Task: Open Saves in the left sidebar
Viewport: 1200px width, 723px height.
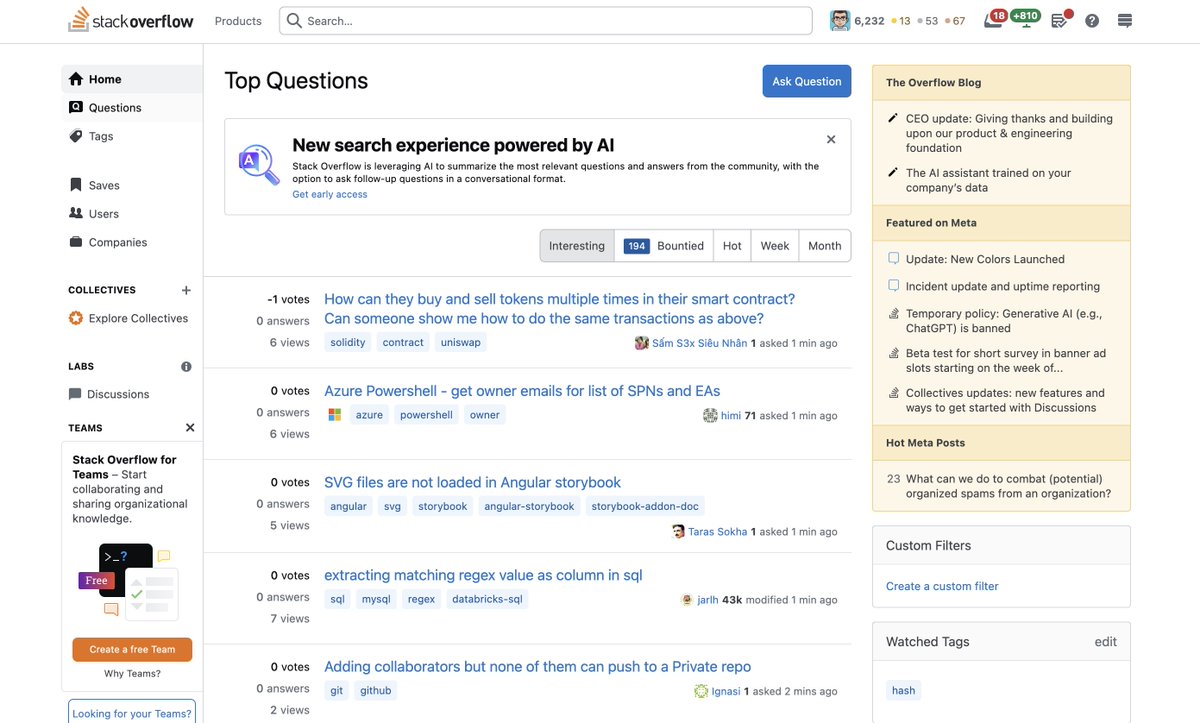Action: tap(133, 185)
